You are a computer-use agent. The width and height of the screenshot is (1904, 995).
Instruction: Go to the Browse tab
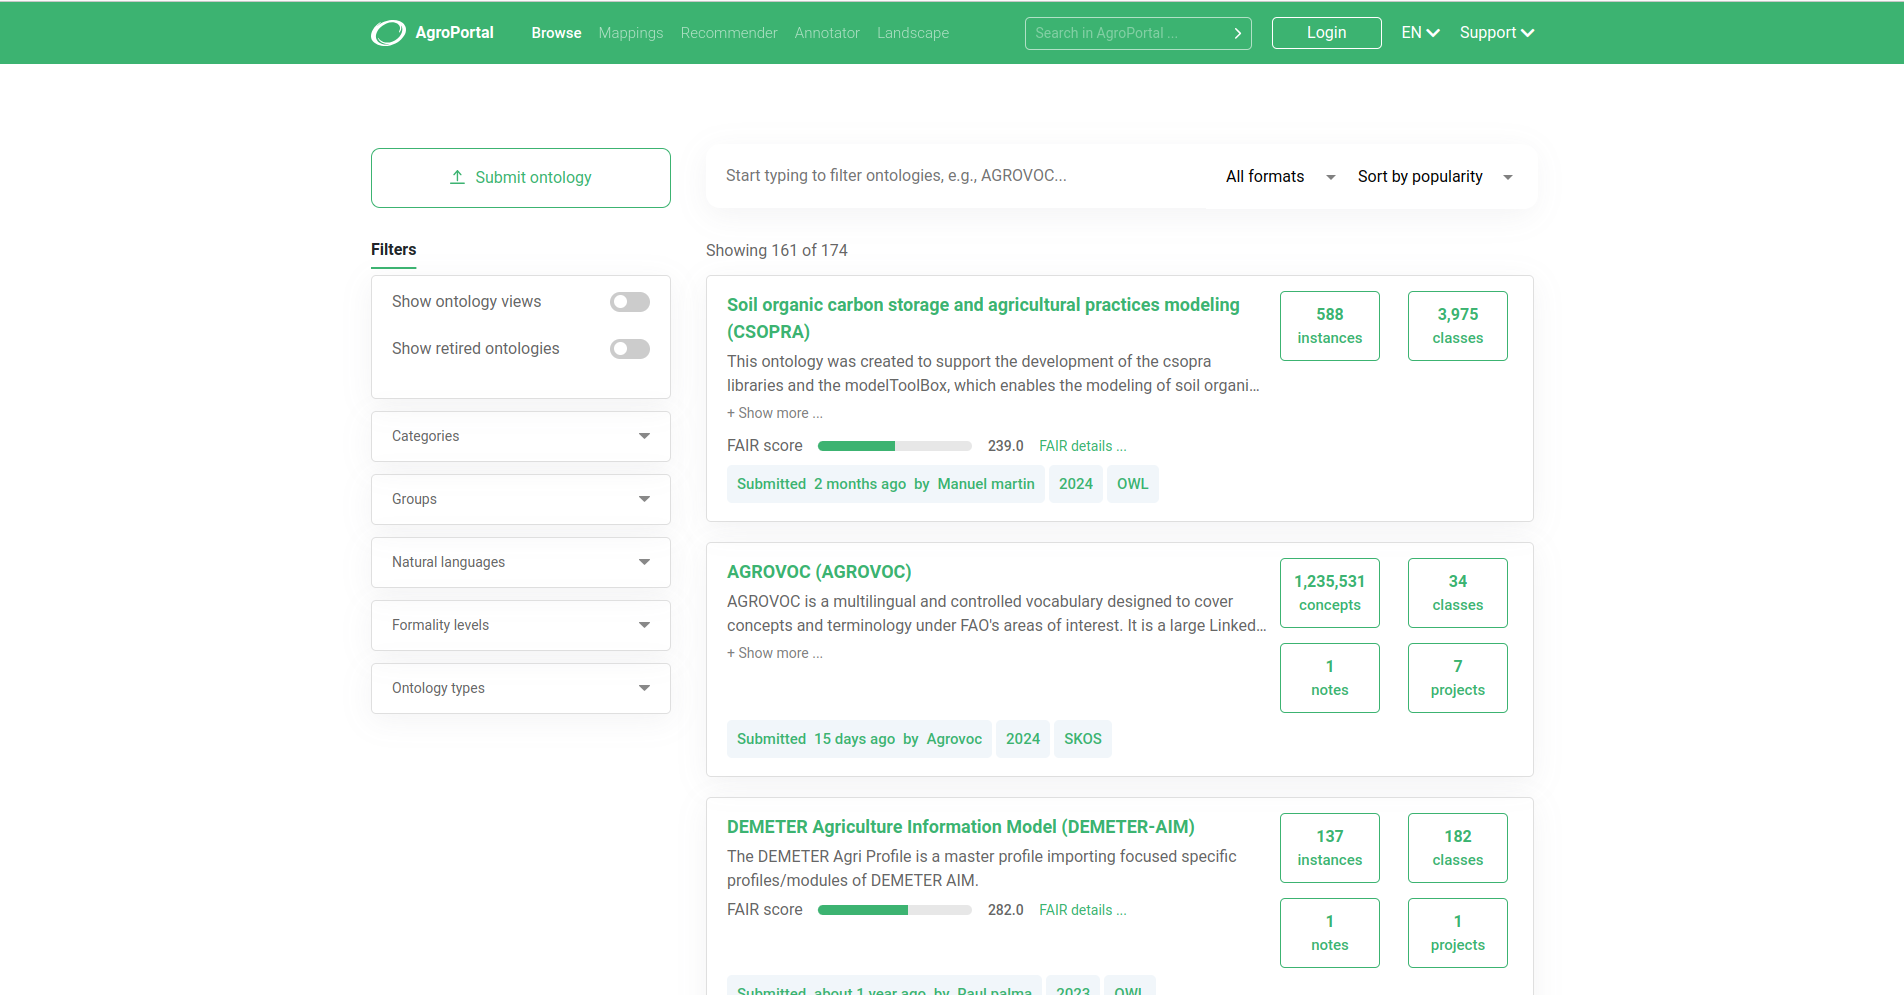pos(556,33)
